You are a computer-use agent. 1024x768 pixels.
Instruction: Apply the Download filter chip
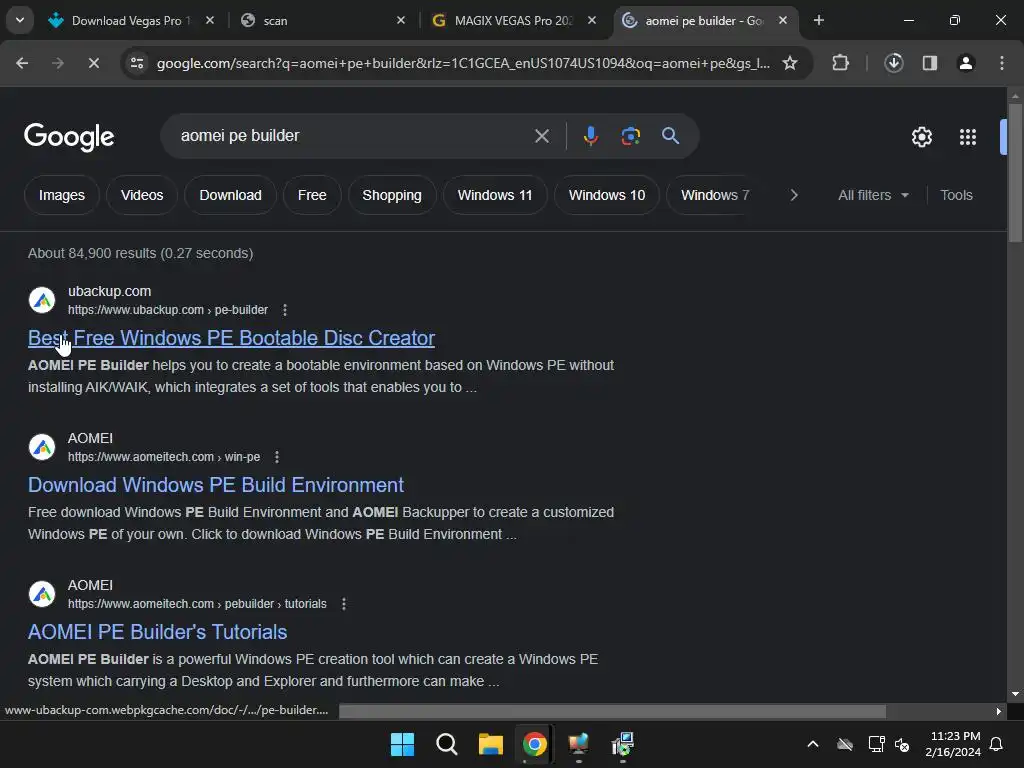230,195
